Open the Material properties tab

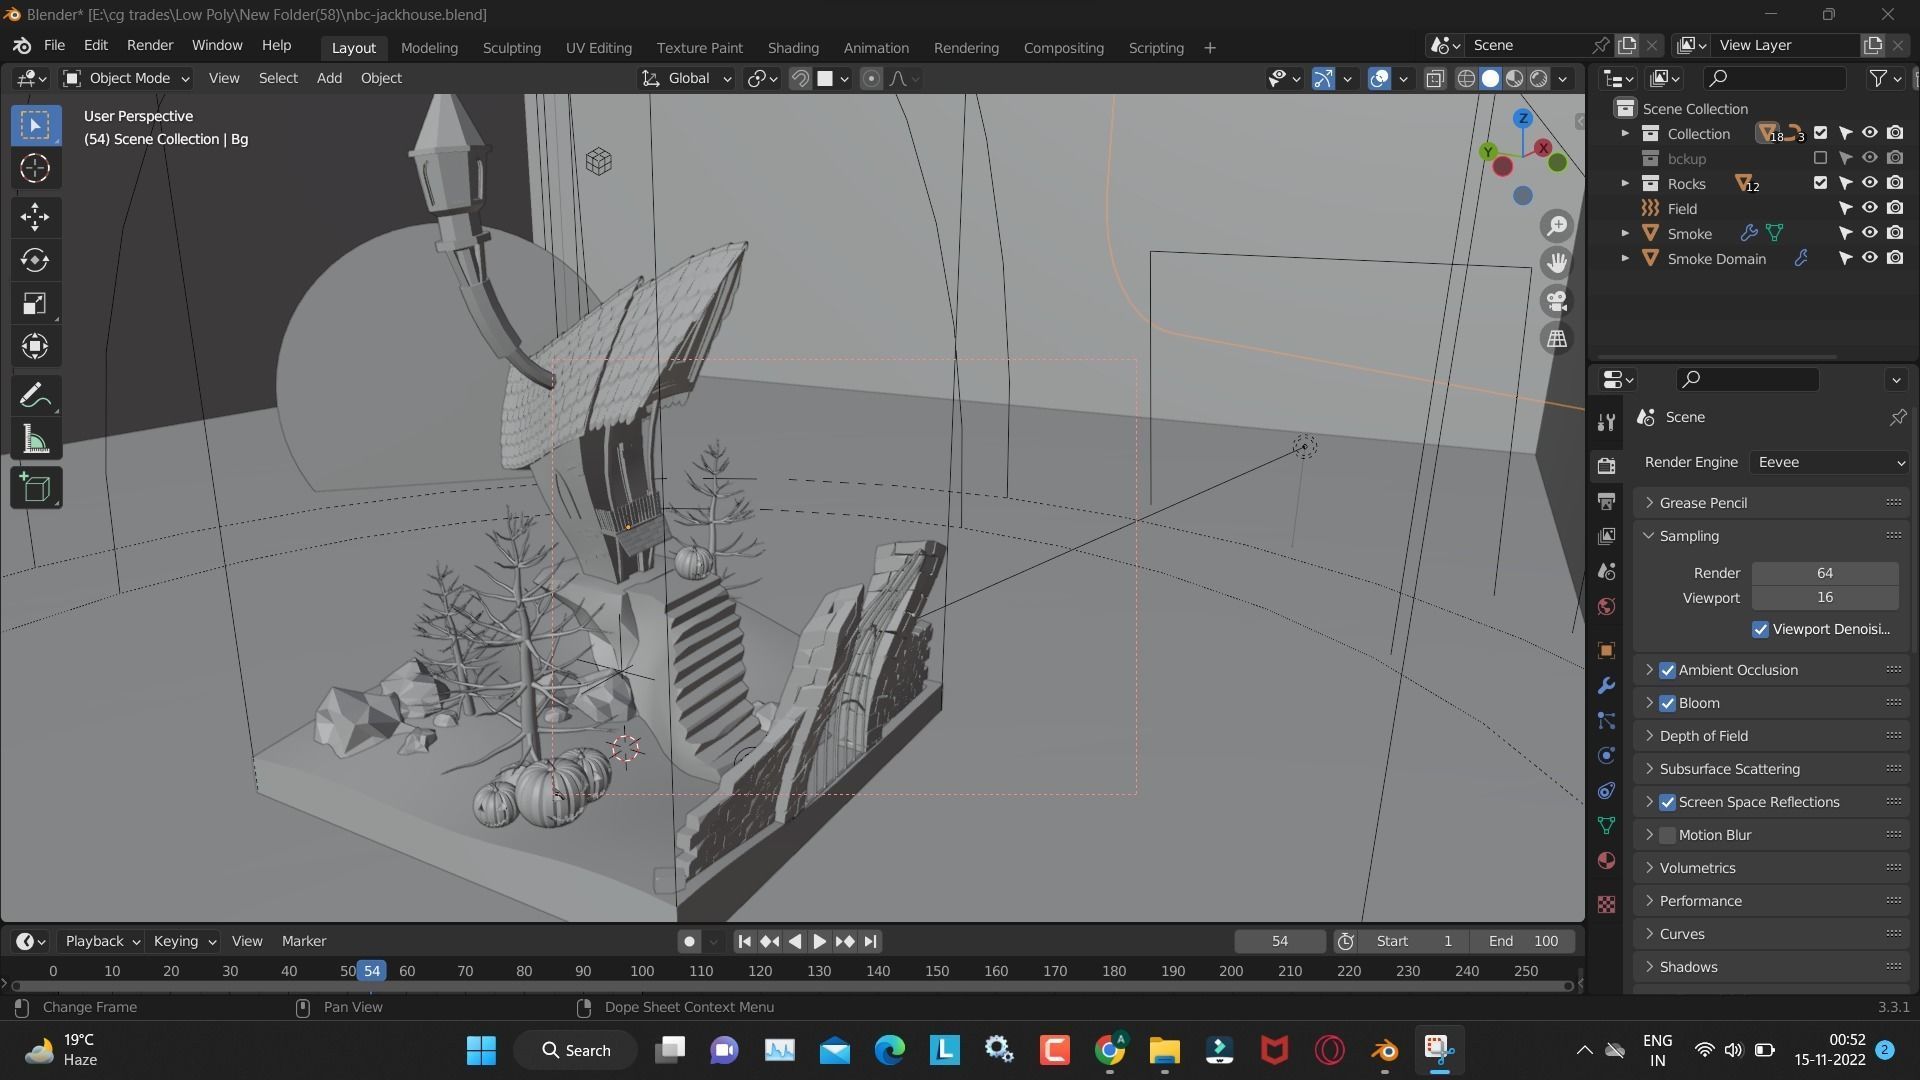pos(1606,861)
